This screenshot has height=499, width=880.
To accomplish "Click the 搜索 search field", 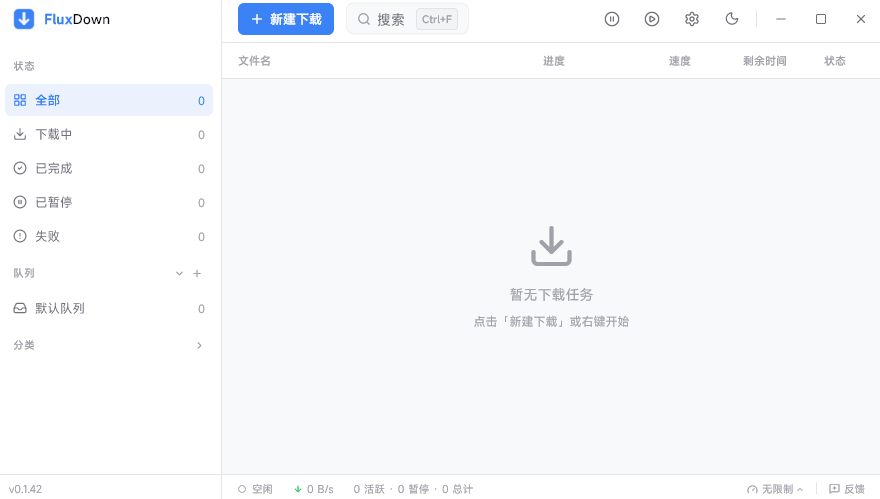I will click(x=407, y=19).
